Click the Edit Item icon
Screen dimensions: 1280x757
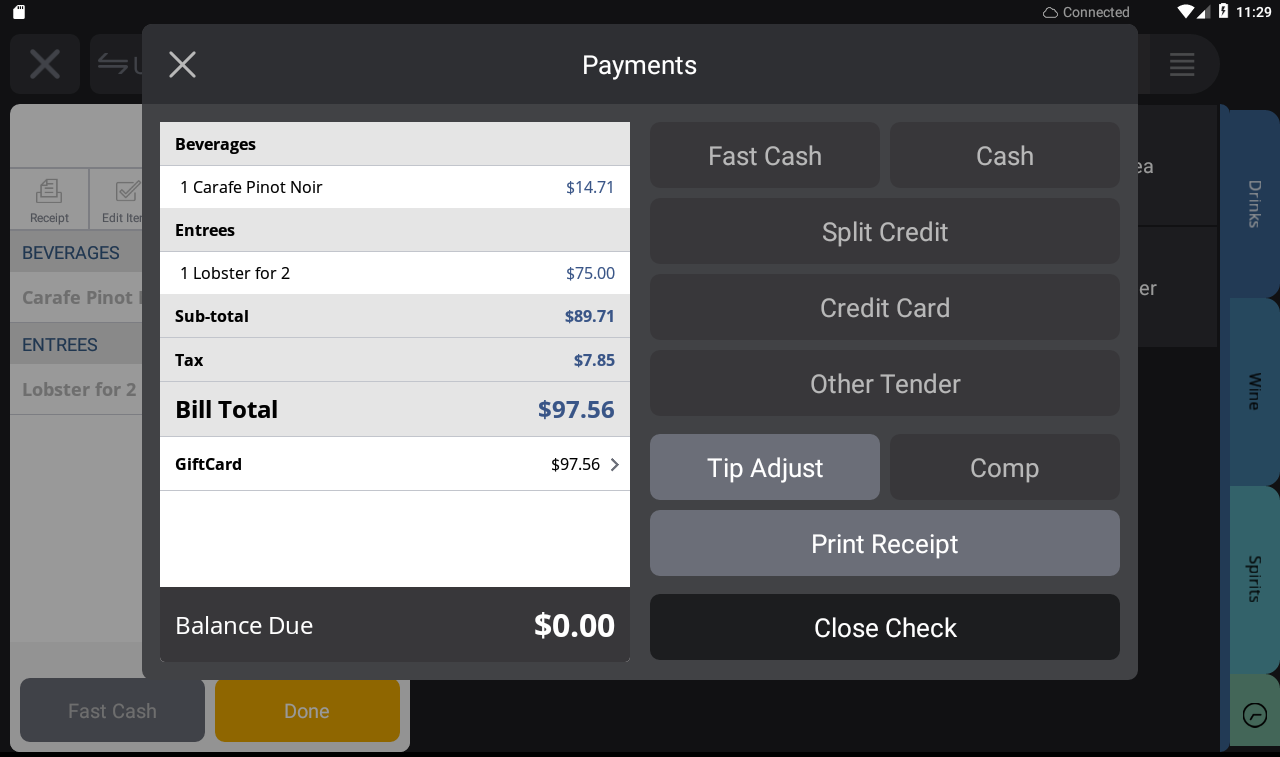click(x=127, y=191)
